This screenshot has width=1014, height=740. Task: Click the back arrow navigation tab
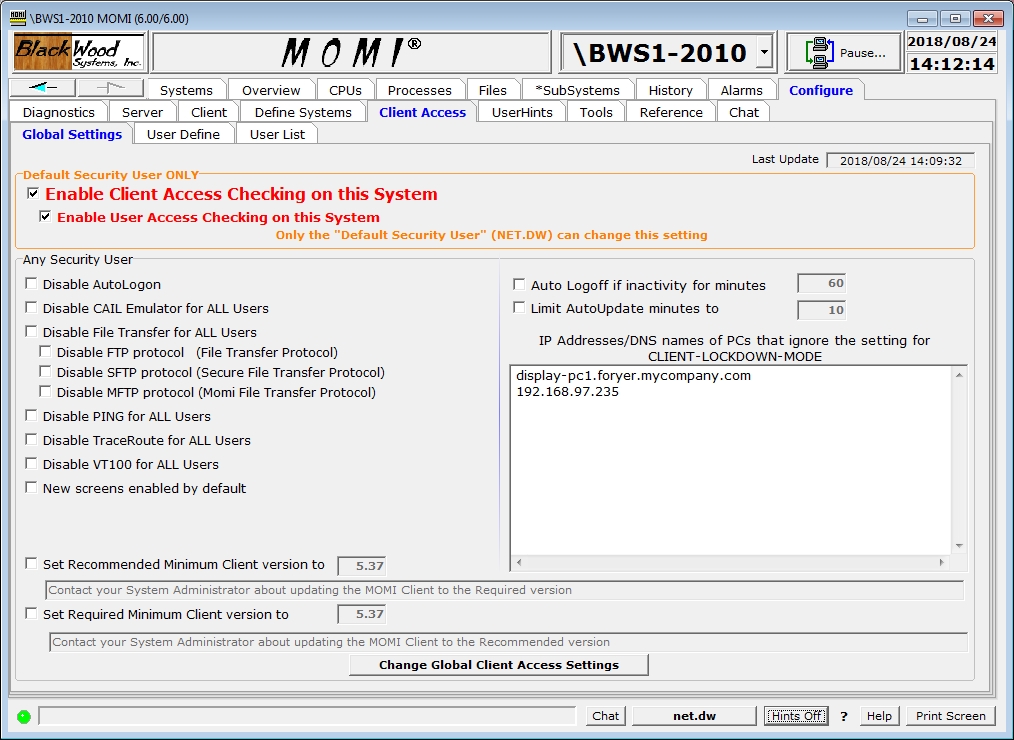[x=43, y=89]
